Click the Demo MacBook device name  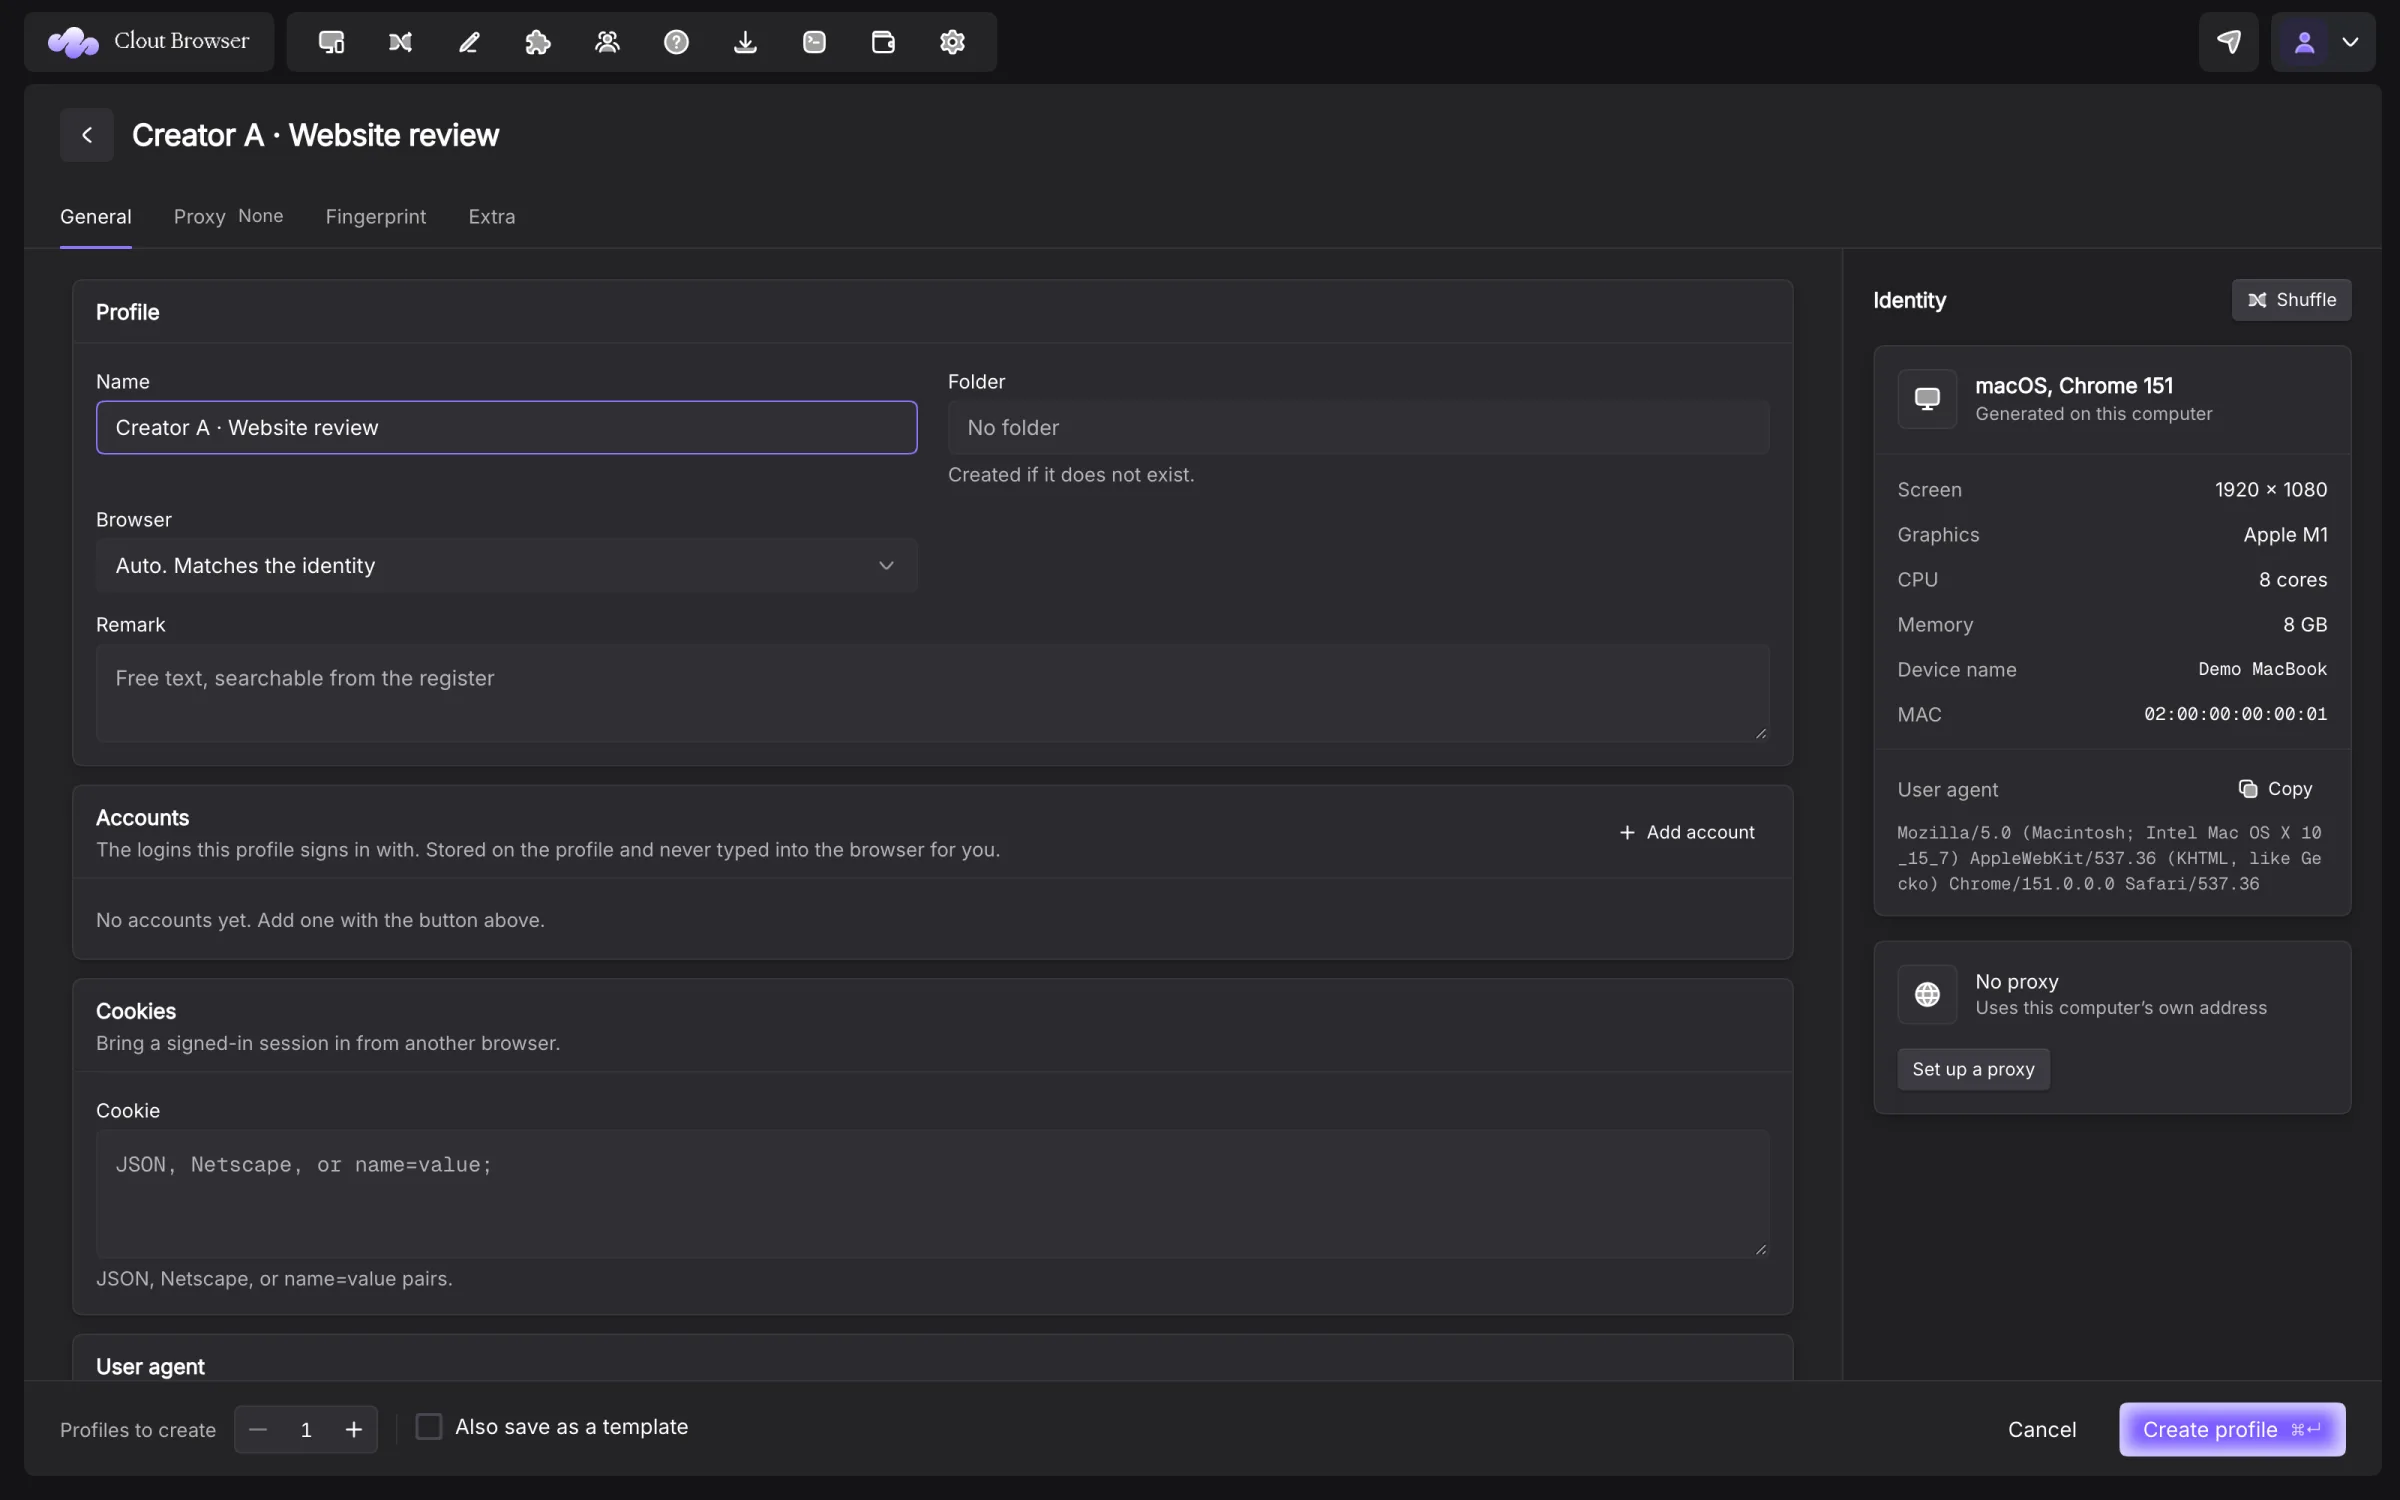(x=2262, y=669)
